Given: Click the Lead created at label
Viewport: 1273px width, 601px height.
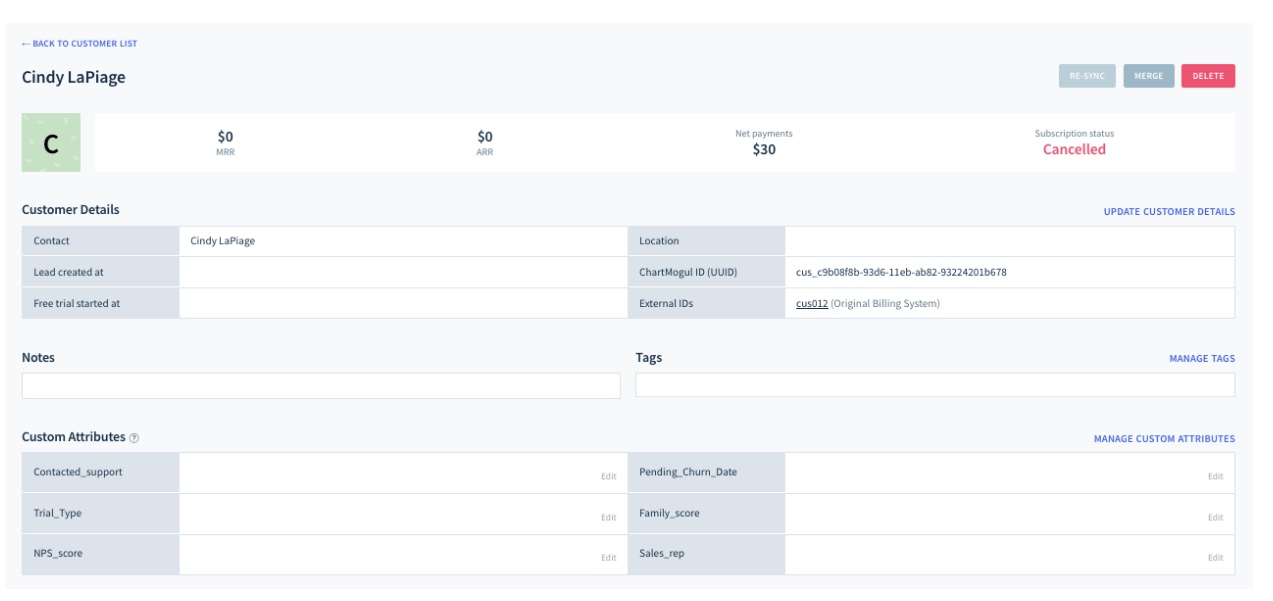Looking at the screenshot, I should [x=66, y=272].
